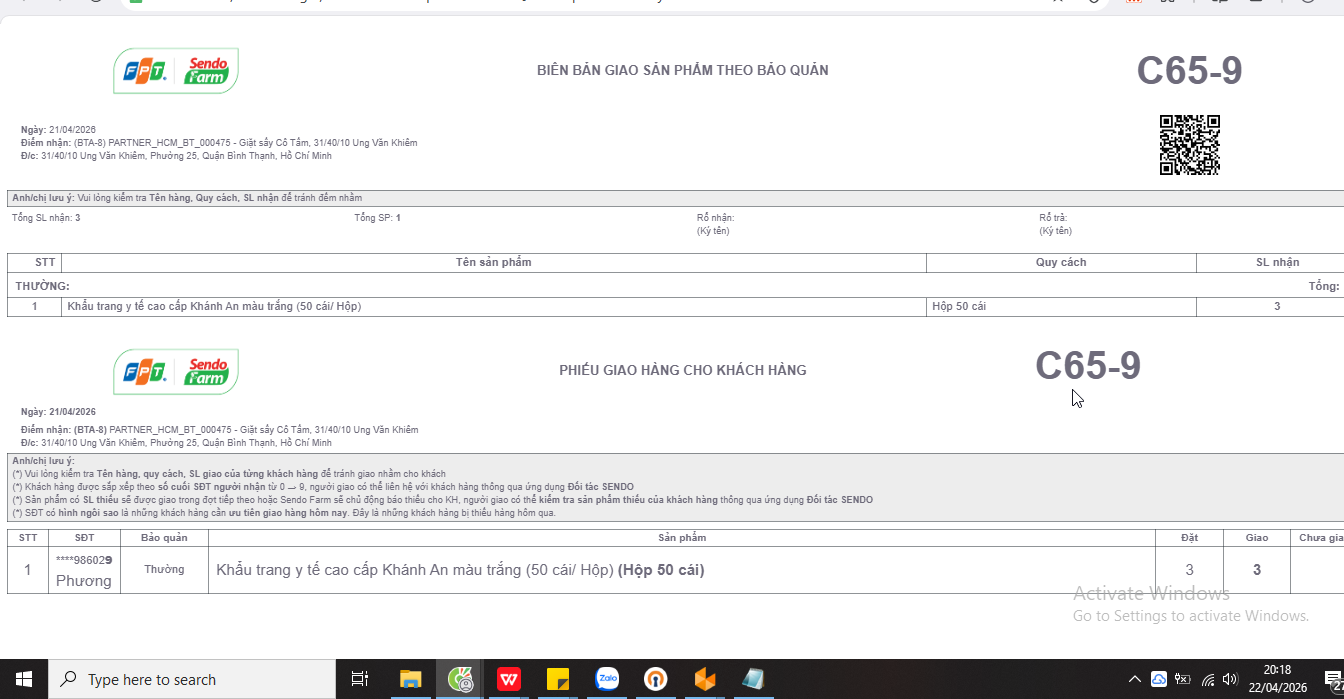Open the yellow Sticky Notes taskbar app
1344x699 pixels.
558,680
